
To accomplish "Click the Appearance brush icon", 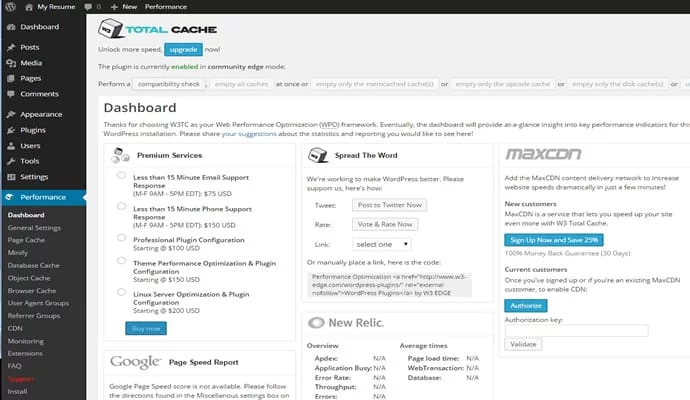I will point(11,114).
